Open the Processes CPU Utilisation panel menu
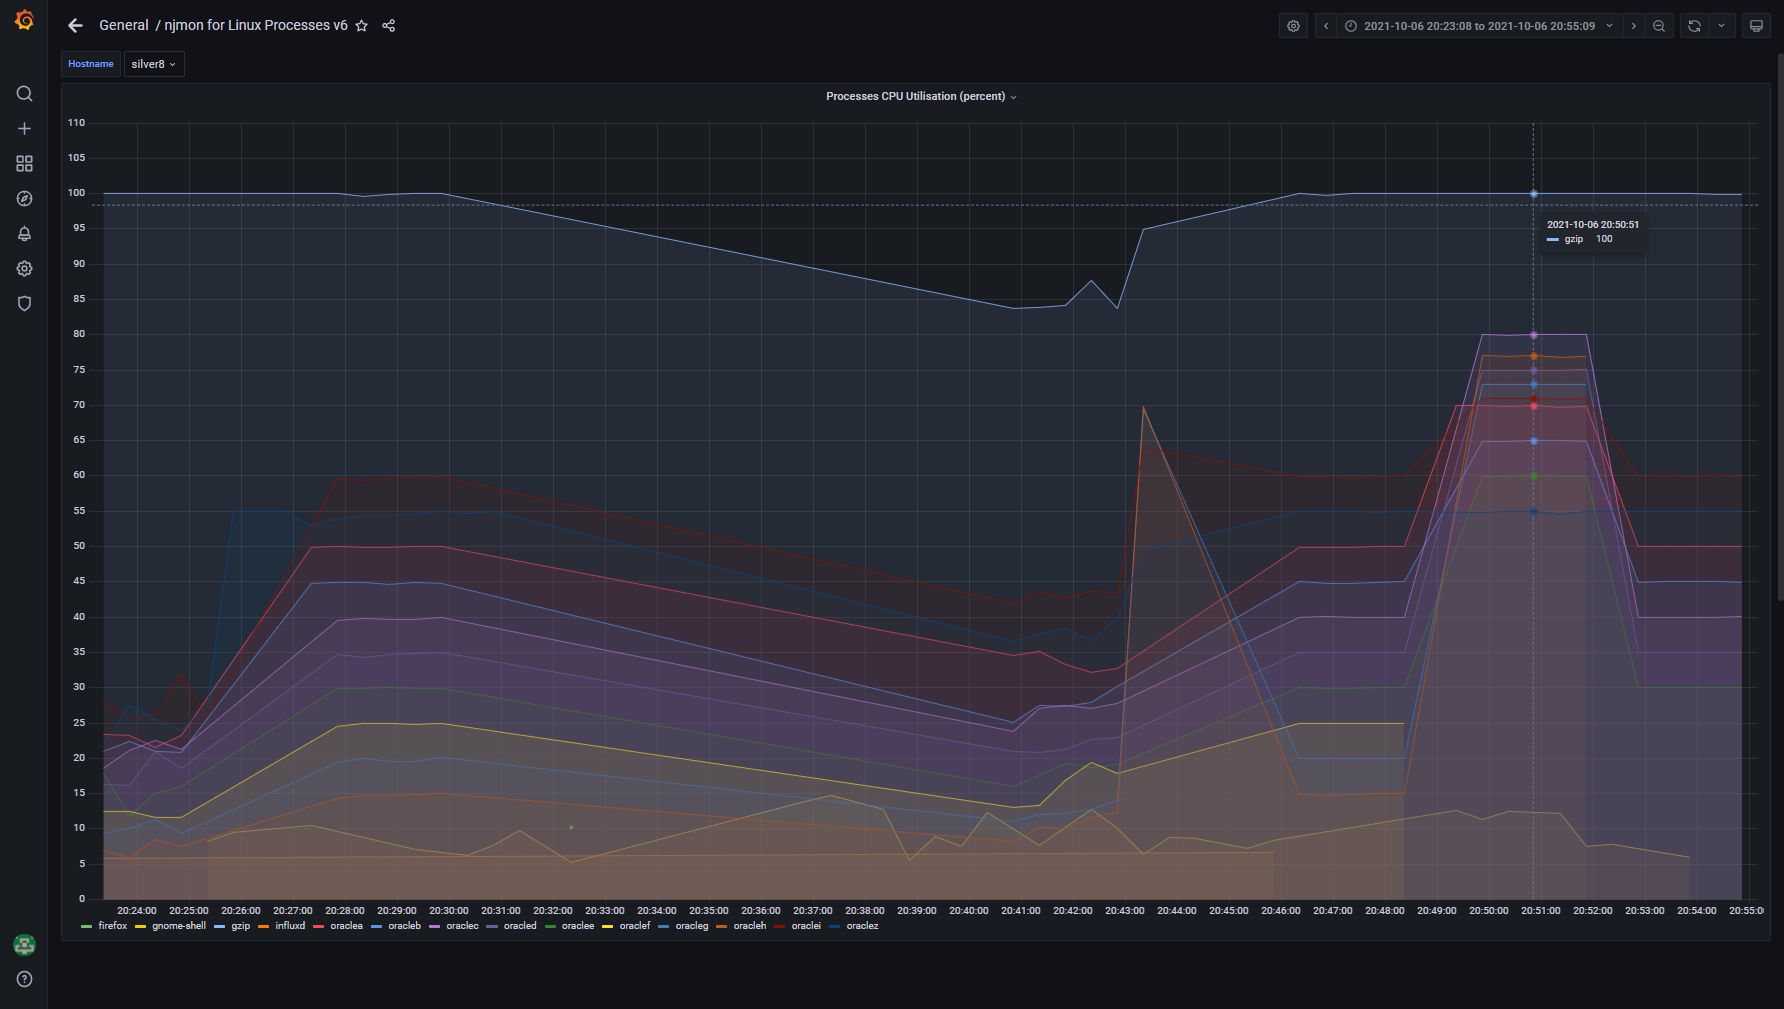 921,97
